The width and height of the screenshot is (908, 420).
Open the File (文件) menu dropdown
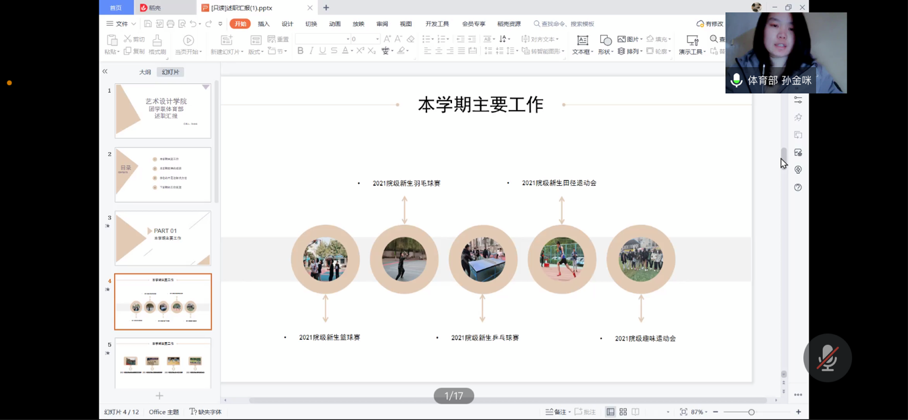click(x=121, y=24)
